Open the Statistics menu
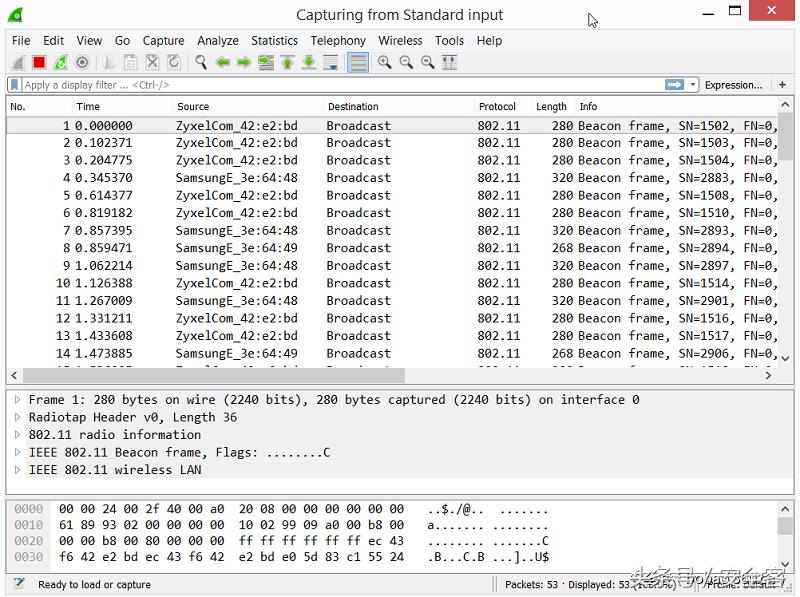Viewport: 800px width, 597px height. pyautogui.click(x=274, y=40)
